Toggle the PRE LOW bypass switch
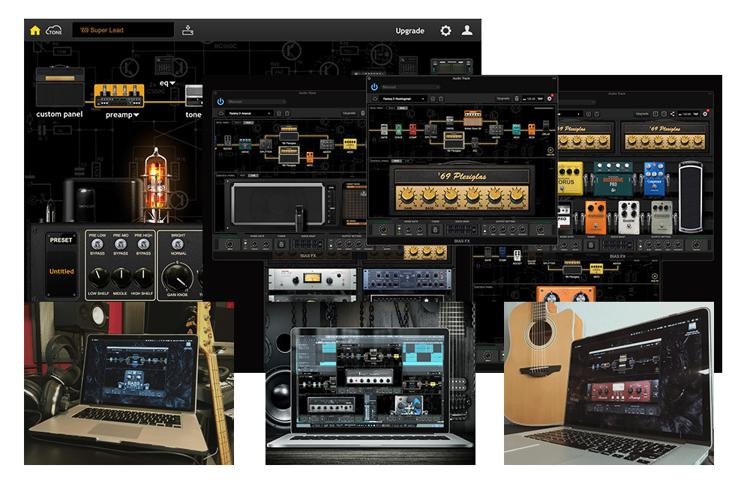The width and height of the screenshot is (750, 486). point(97,244)
